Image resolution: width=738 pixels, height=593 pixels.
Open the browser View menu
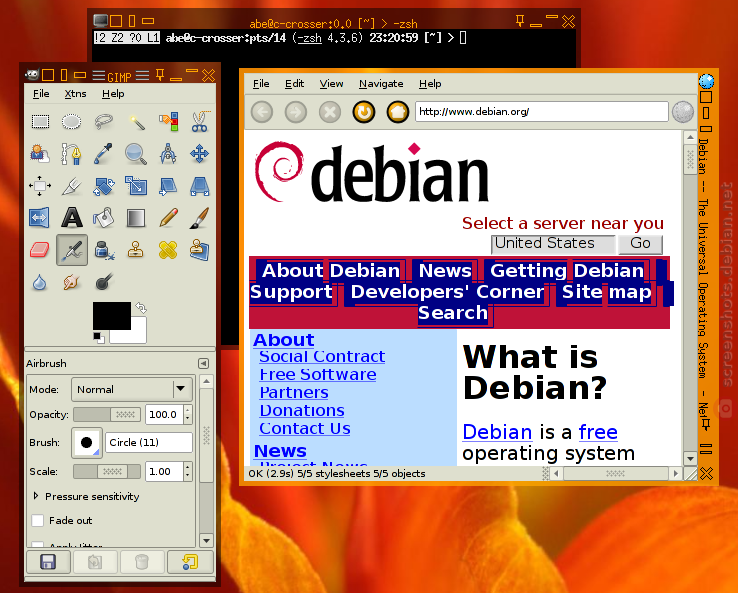(x=331, y=83)
